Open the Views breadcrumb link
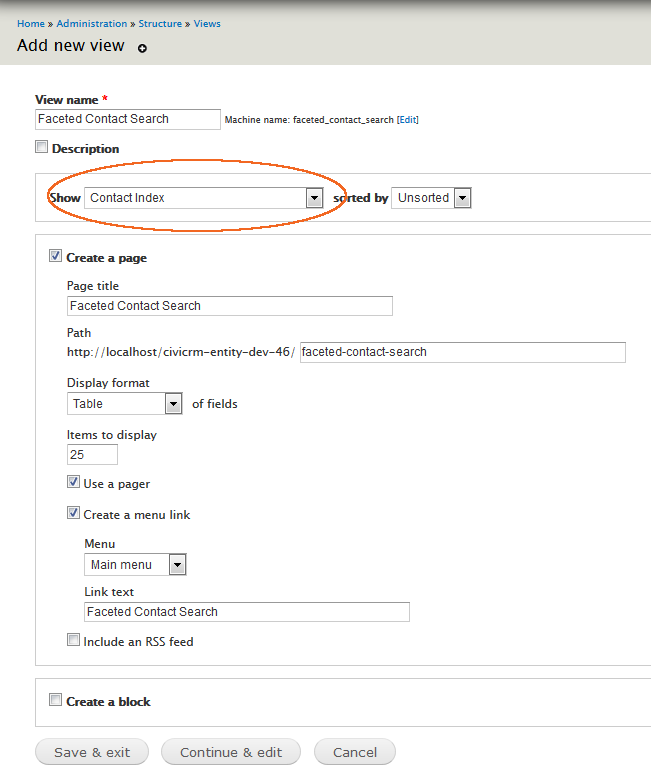The height and width of the screenshot is (784, 651). (207, 24)
